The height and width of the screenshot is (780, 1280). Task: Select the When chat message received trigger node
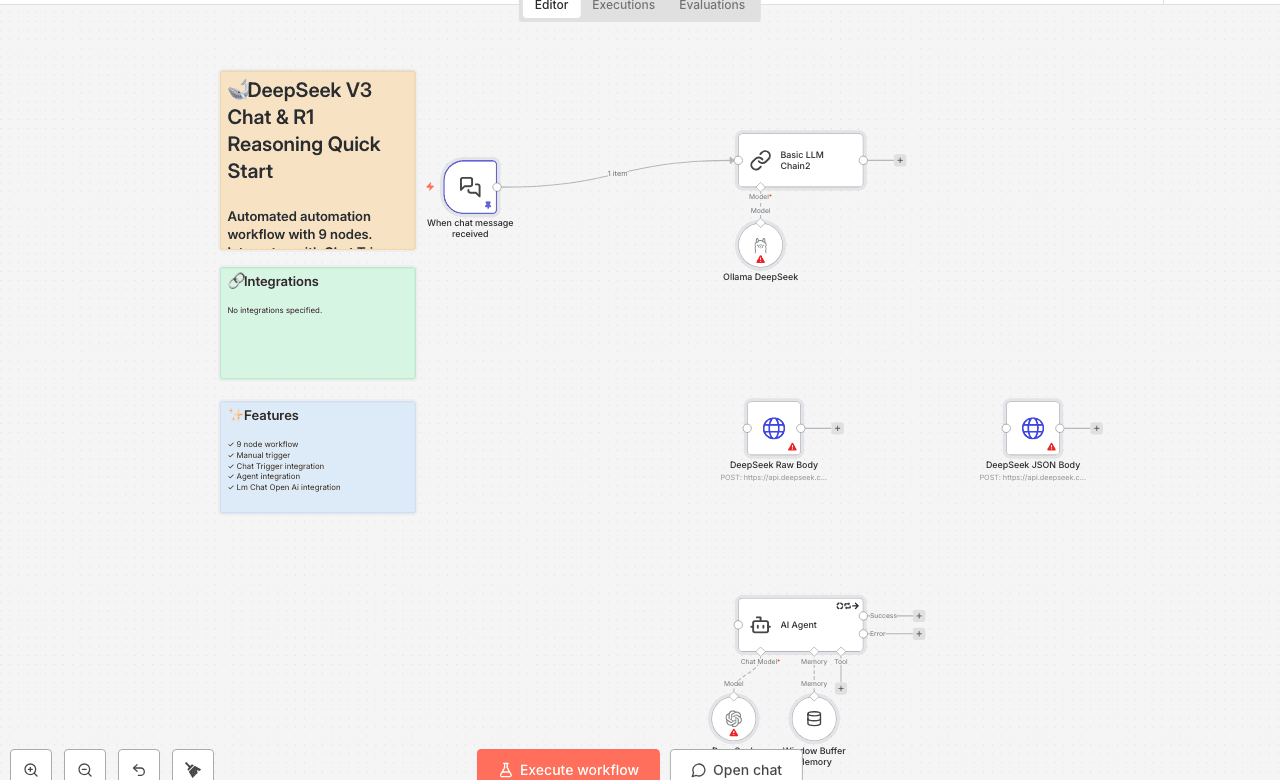pos(470,186)
